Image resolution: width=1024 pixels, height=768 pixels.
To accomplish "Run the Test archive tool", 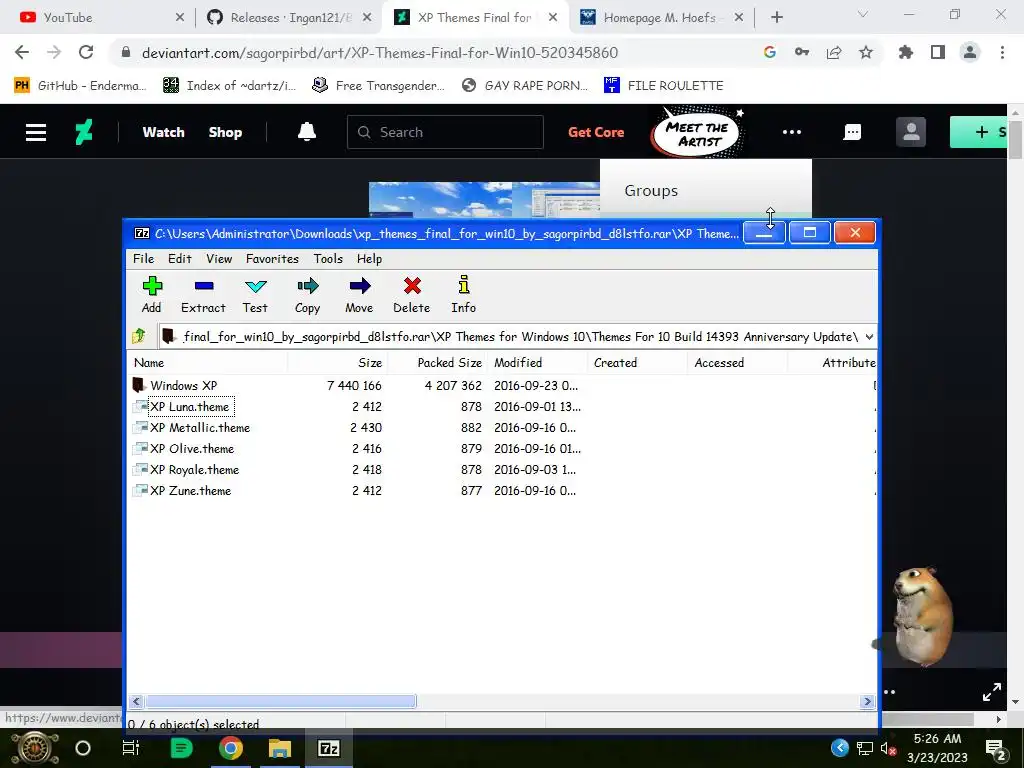I will pyautogui.click(x=255, y=295).
